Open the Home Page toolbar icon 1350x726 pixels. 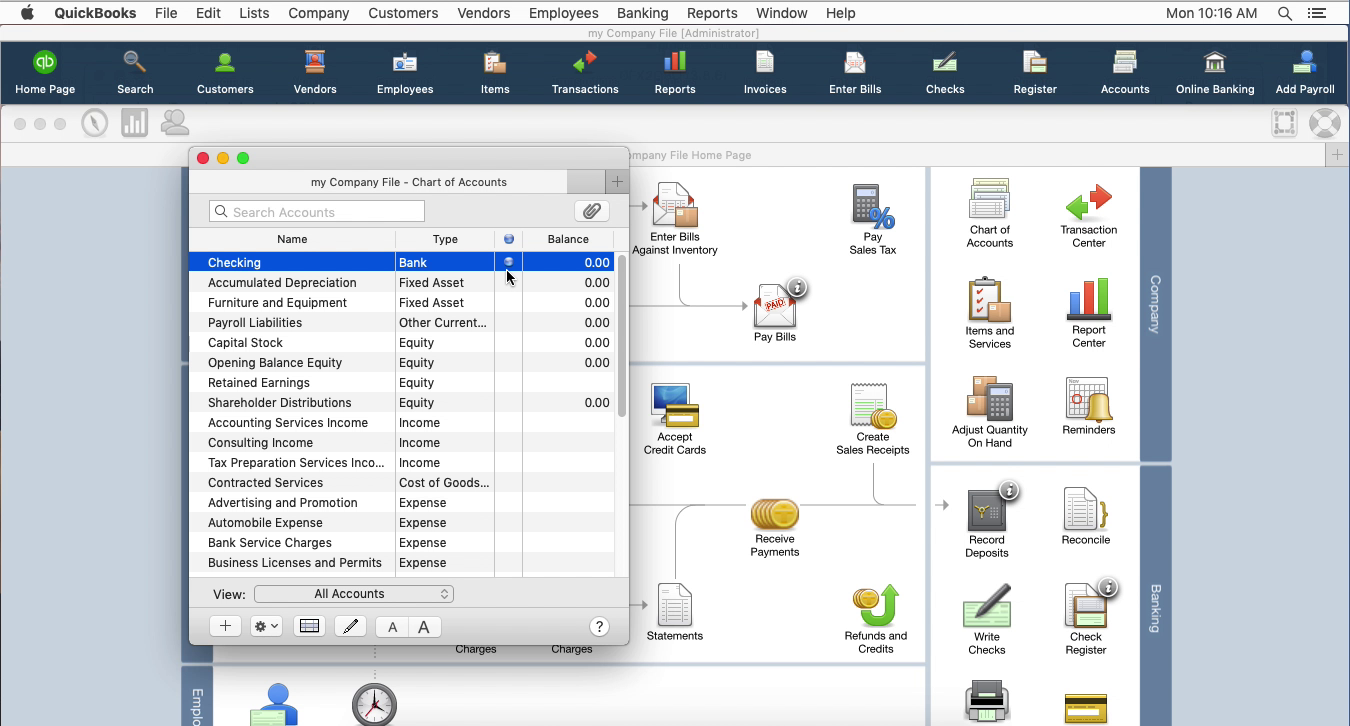45,72
